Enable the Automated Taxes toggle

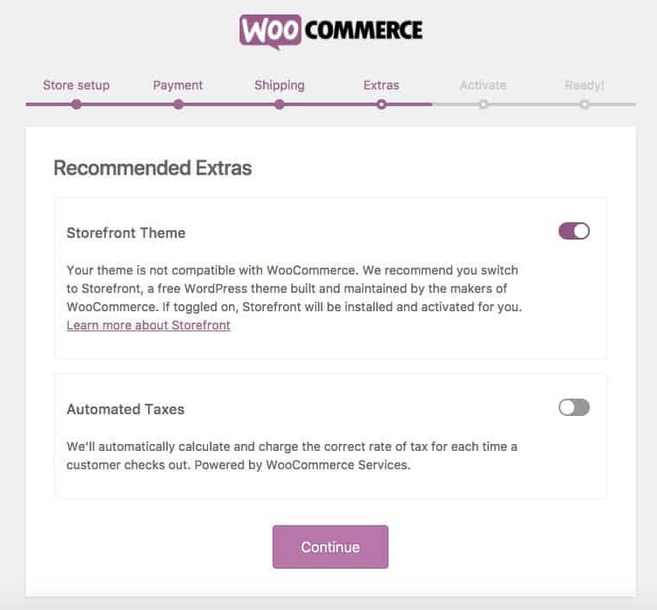click(574, 407)
